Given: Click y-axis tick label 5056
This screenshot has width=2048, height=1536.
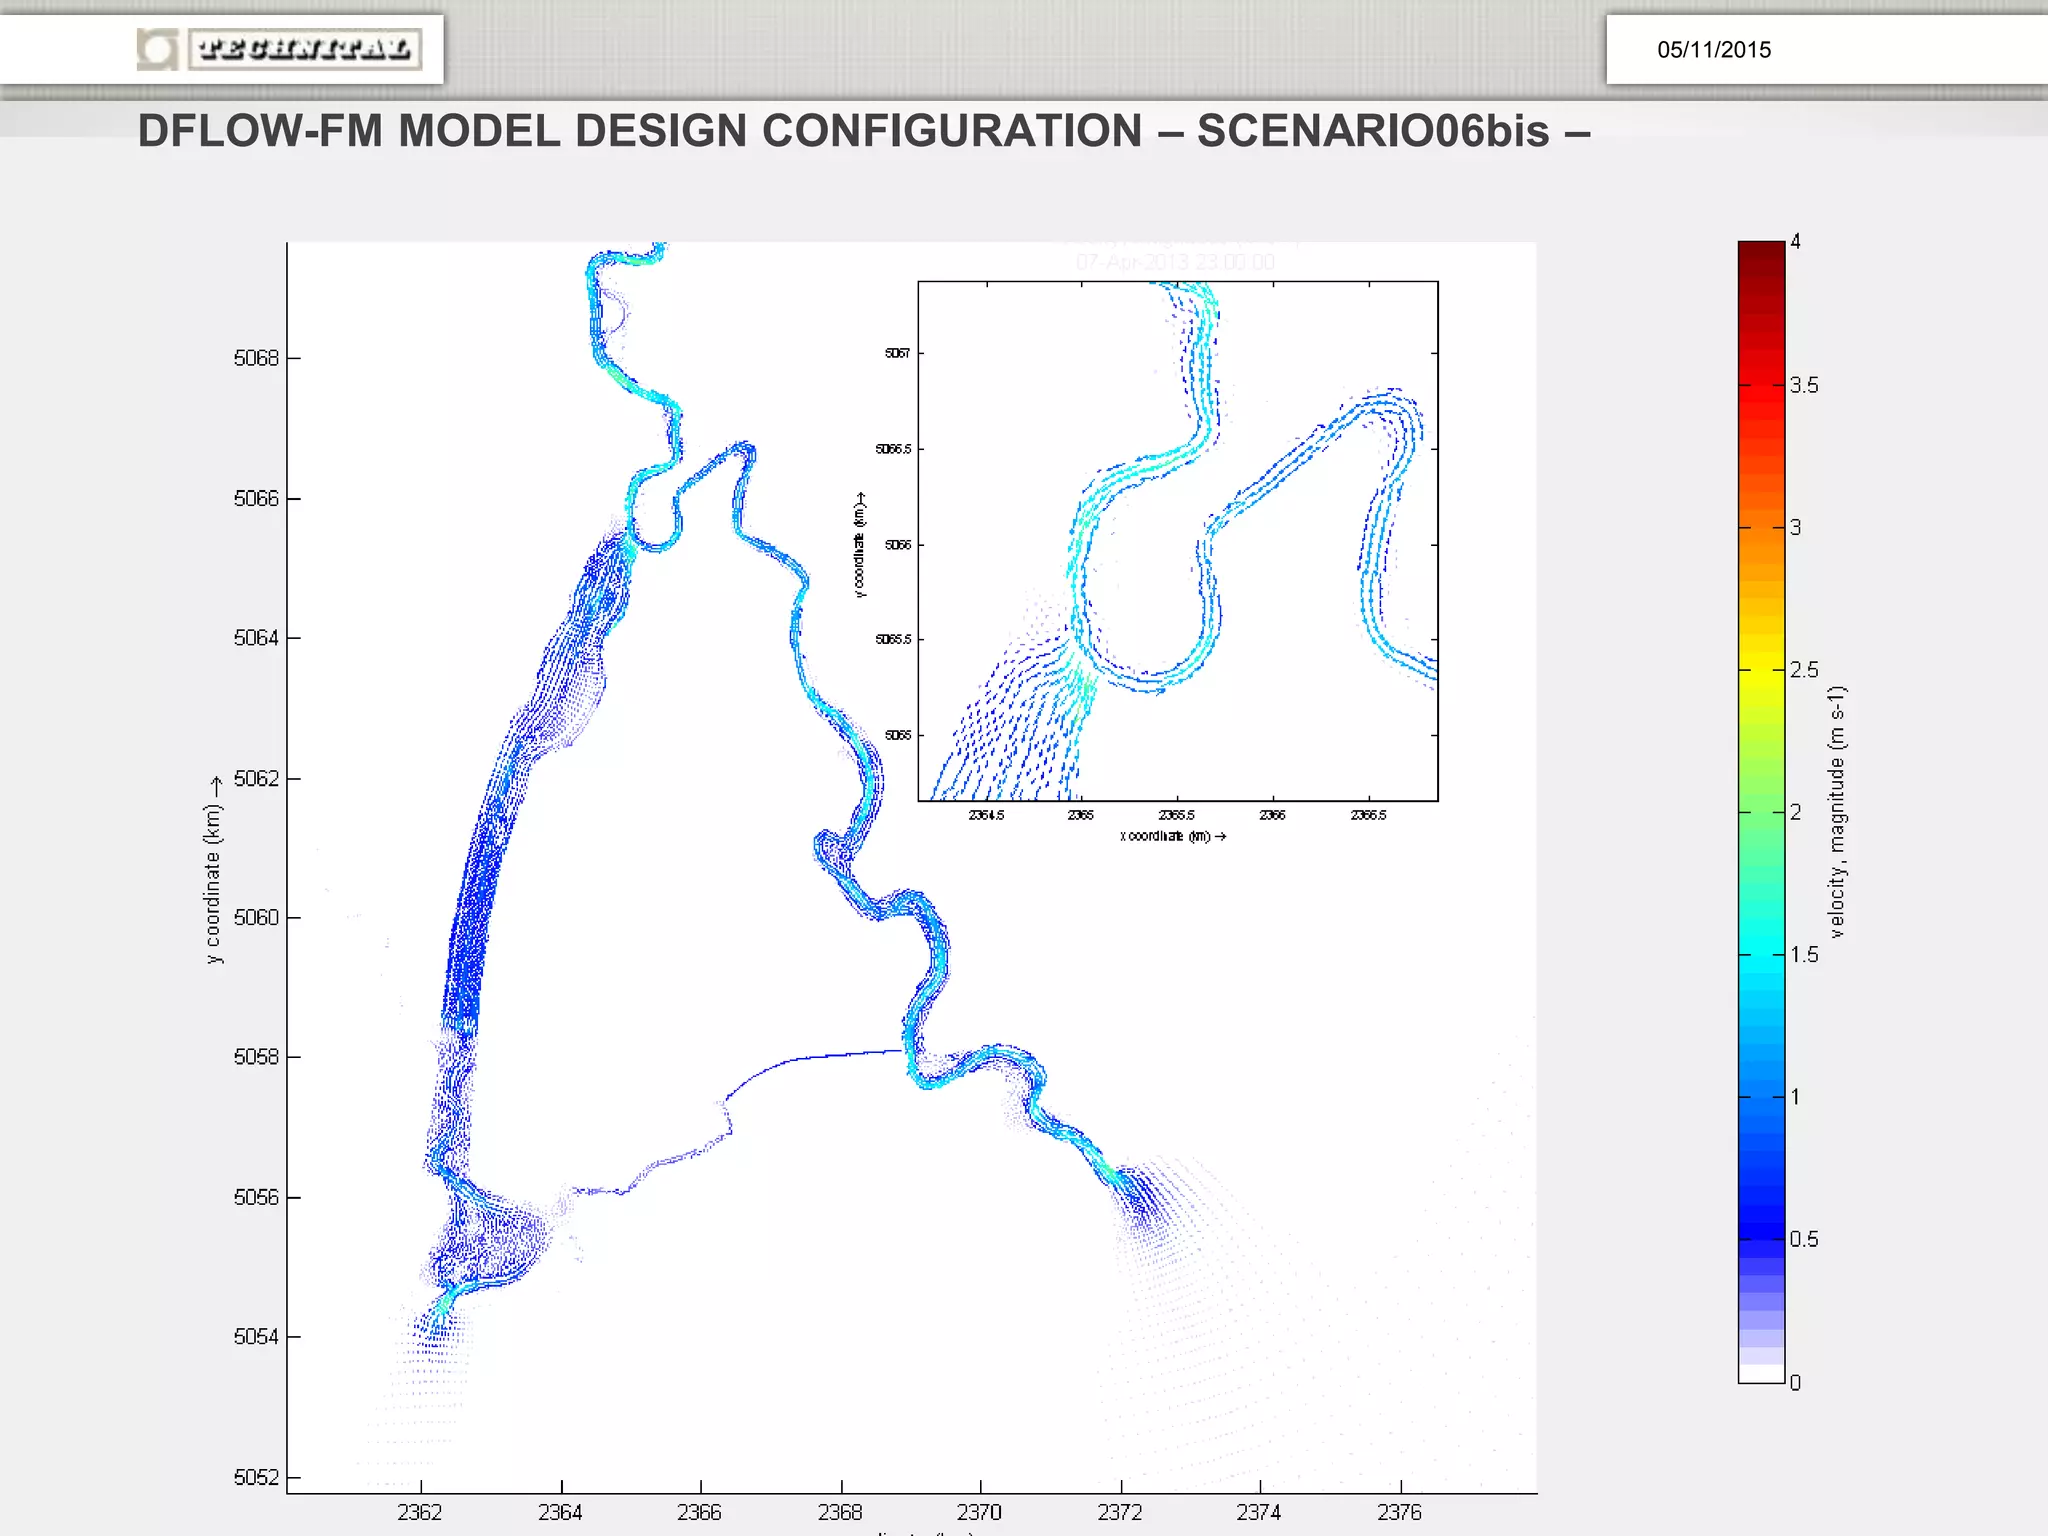Looking at the screenshot, I should [x=256, y=1197].
